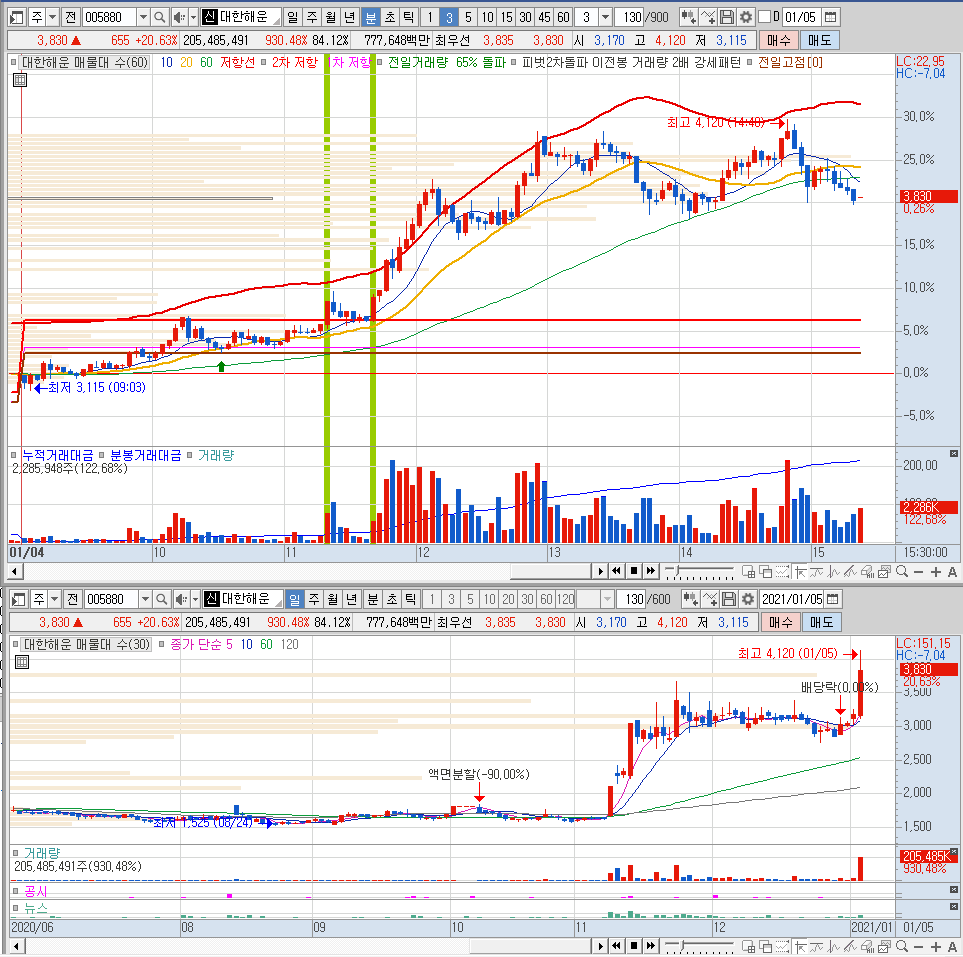Image resolution: width=963 pixels, height=957 pixels.
Task: Click 매도 sell button in top chart
Action: [x=819, y=41]
